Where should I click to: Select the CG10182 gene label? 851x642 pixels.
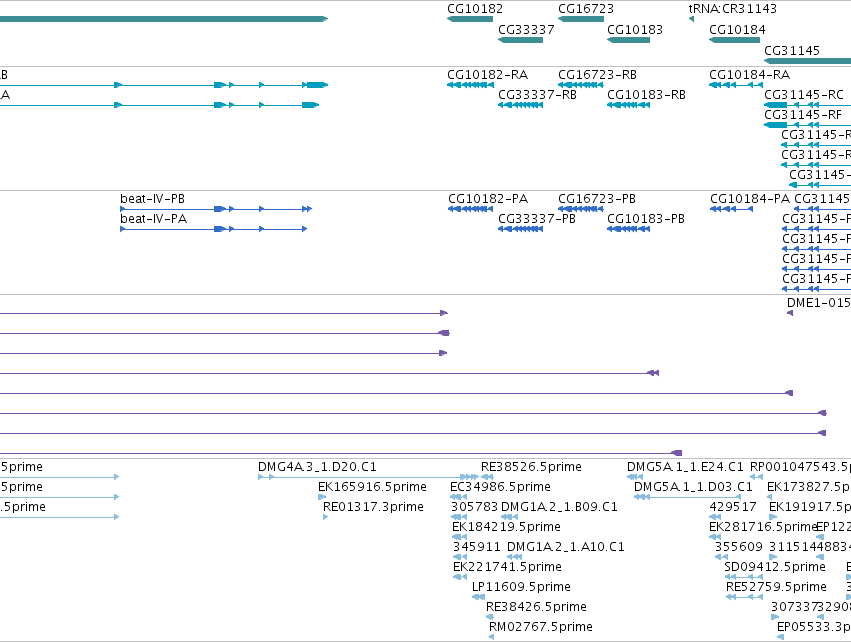[475, 9]
